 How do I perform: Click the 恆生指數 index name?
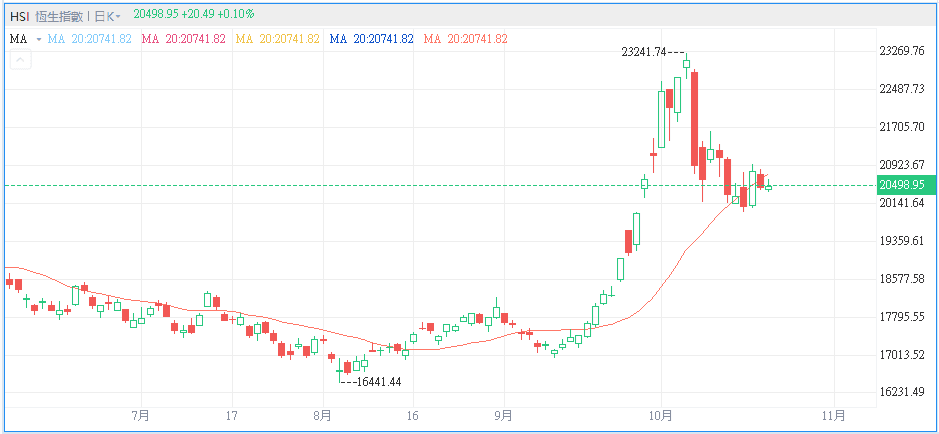59,15
